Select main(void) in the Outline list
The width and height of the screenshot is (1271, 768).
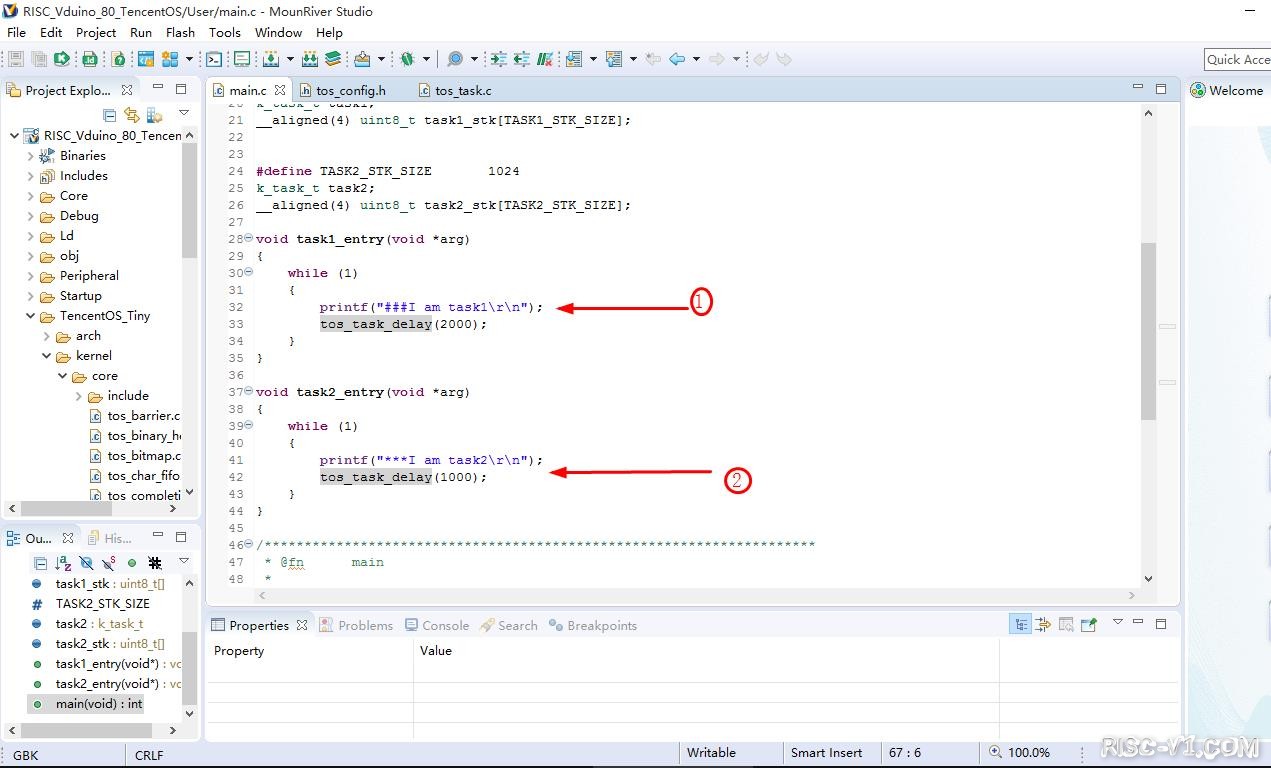pyautogui.click(x=98, y=704)
